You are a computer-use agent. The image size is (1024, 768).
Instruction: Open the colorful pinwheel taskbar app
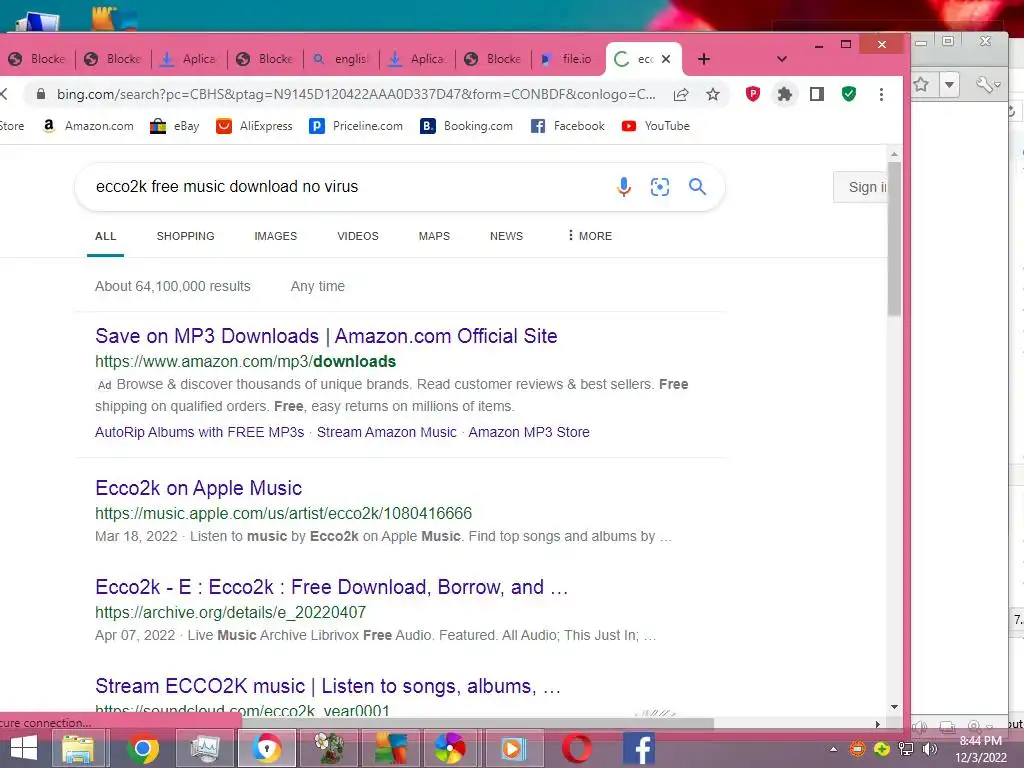(451, 748)
